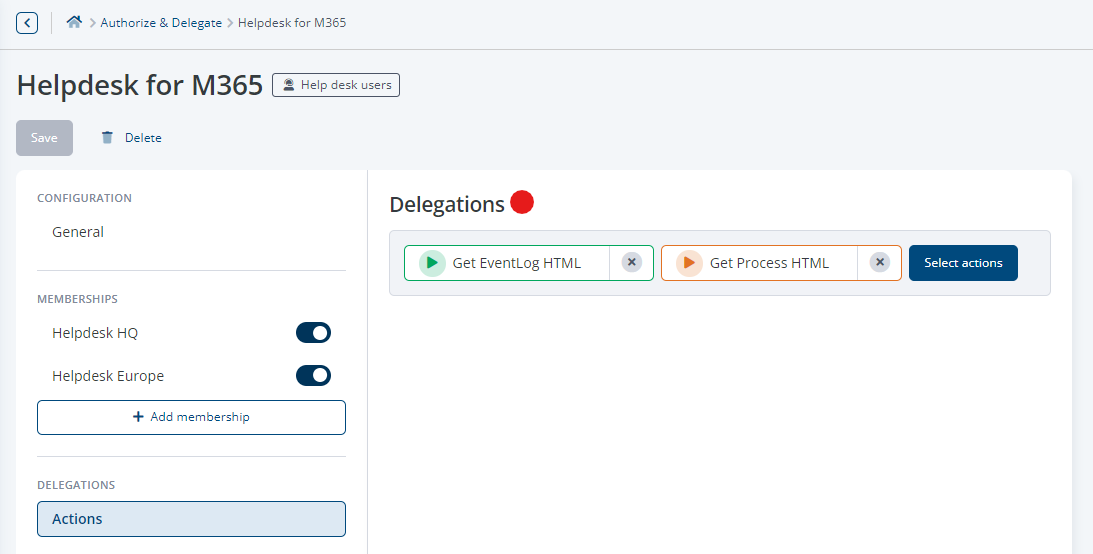The height and width of the screenshot is (554, 1093).
Task: Click the orange play icon of Get Process HTML
Action: (x=689, y=263)
